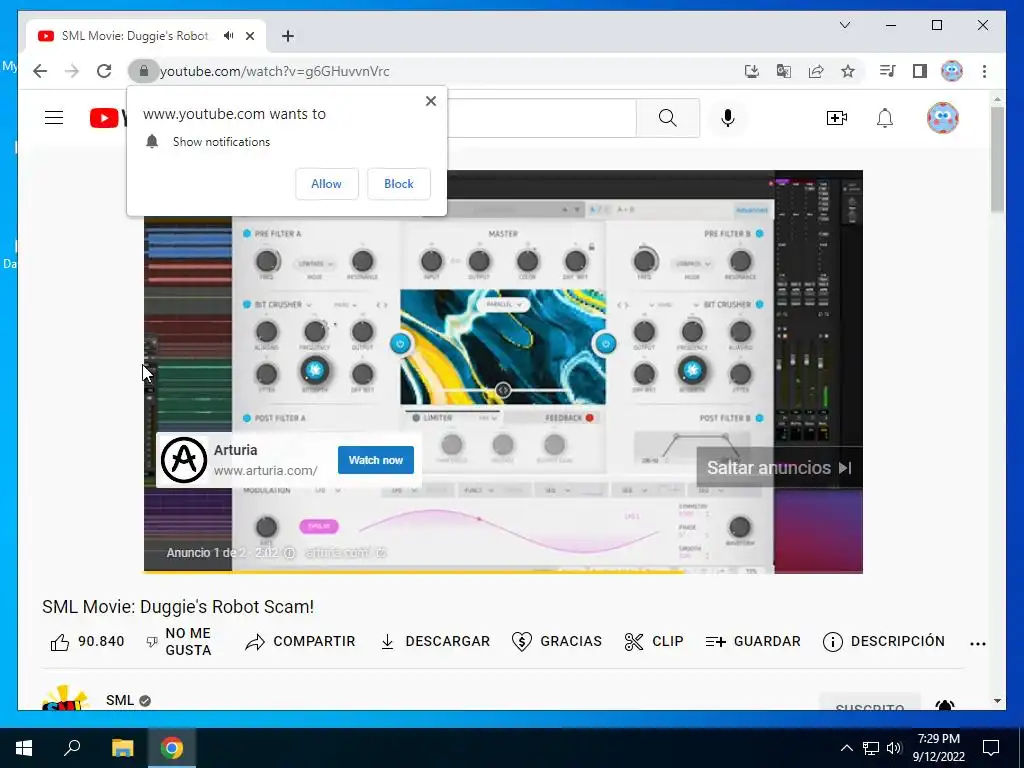Click the site lock icon

click(144, 71)
